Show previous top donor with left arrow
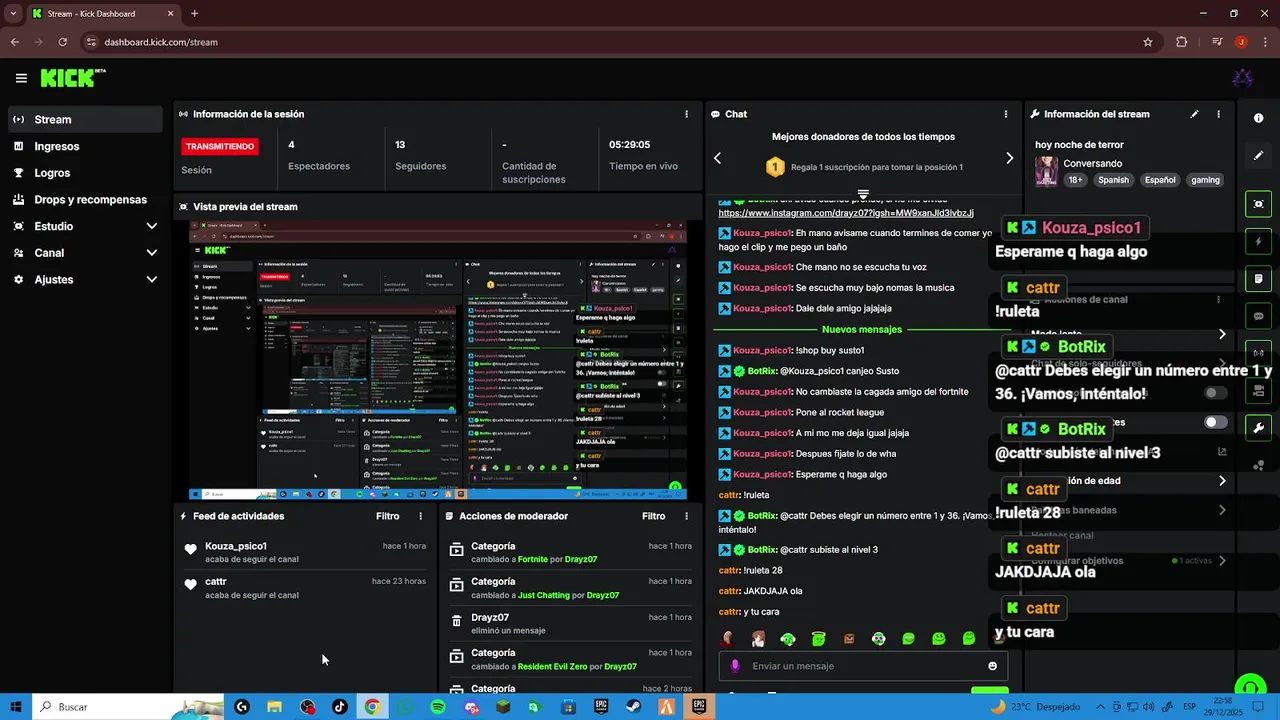The image size is (1280, 720). pyautogui.click(x=717, y=158)
